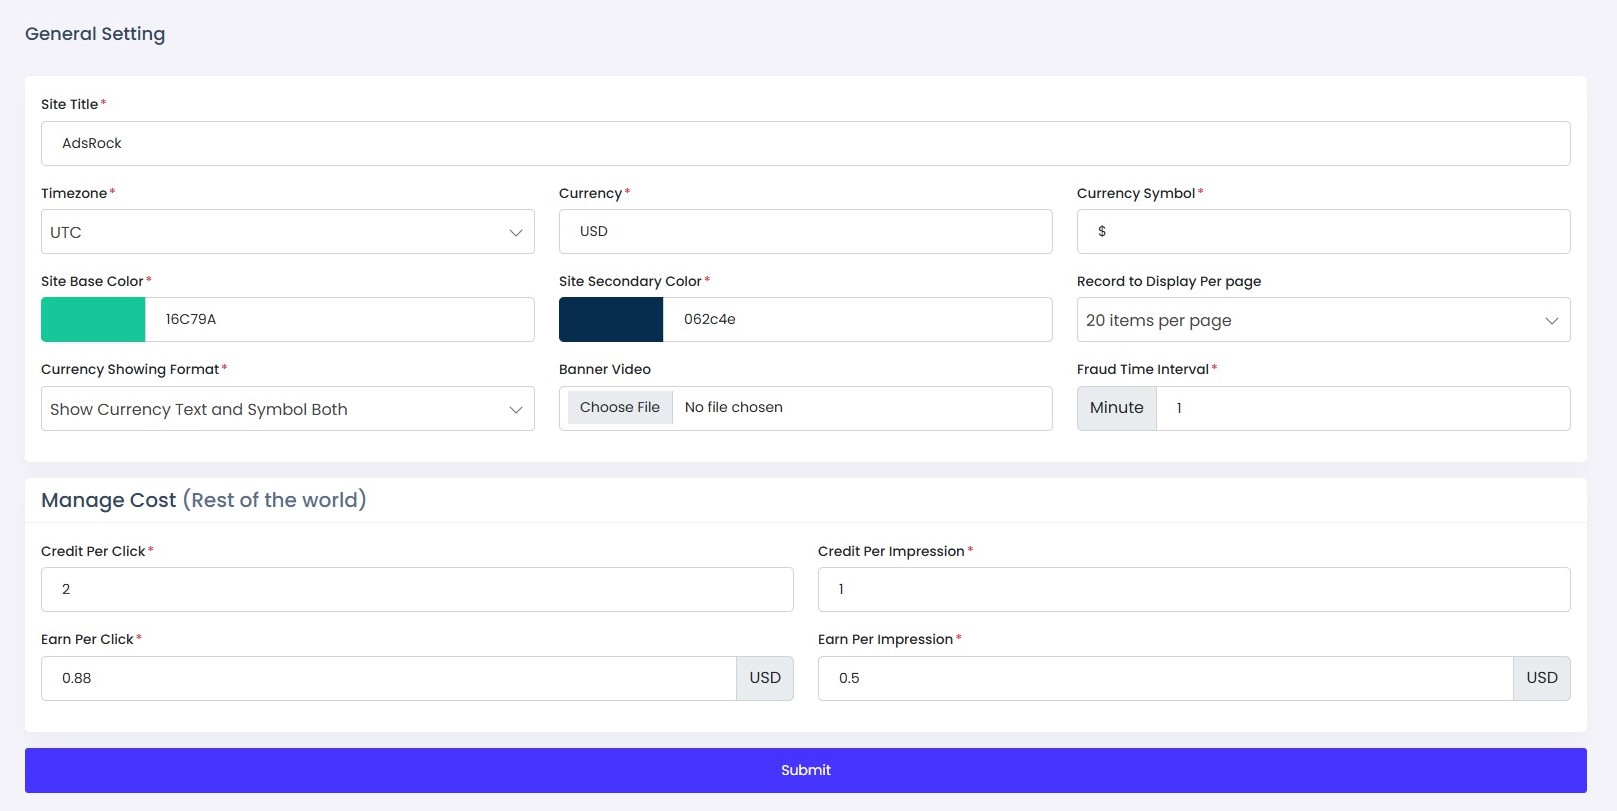Click the Currency text field
The image size is (1617, 811).
coord(805,231)
